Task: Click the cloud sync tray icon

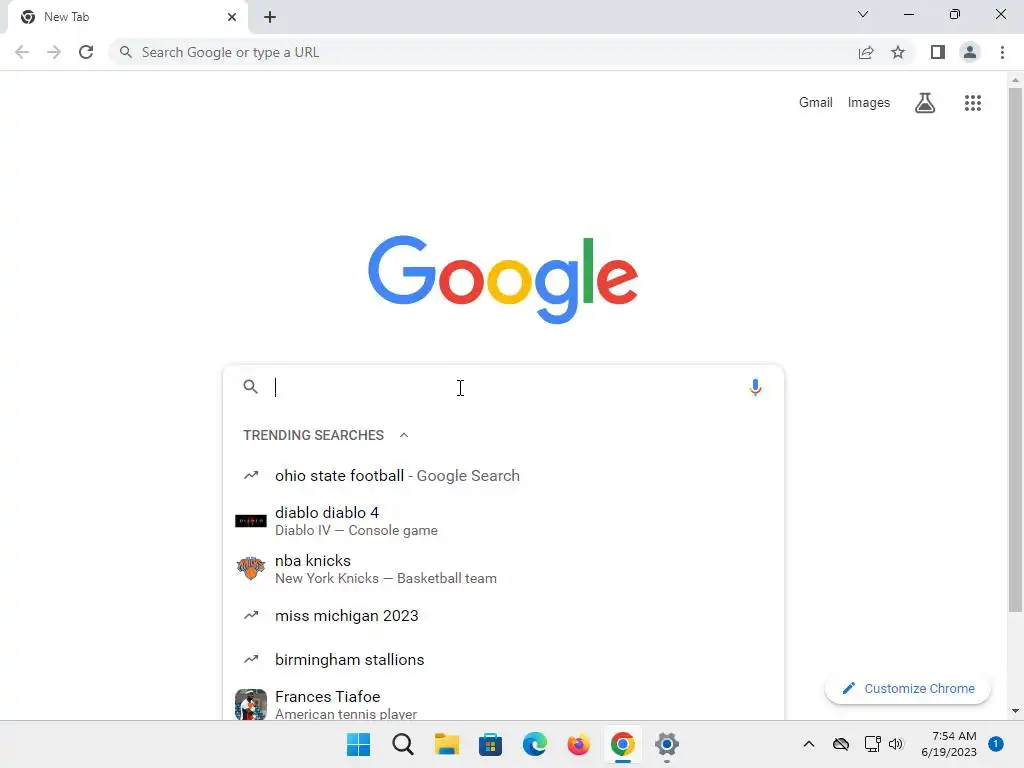Action: (840, 744)
